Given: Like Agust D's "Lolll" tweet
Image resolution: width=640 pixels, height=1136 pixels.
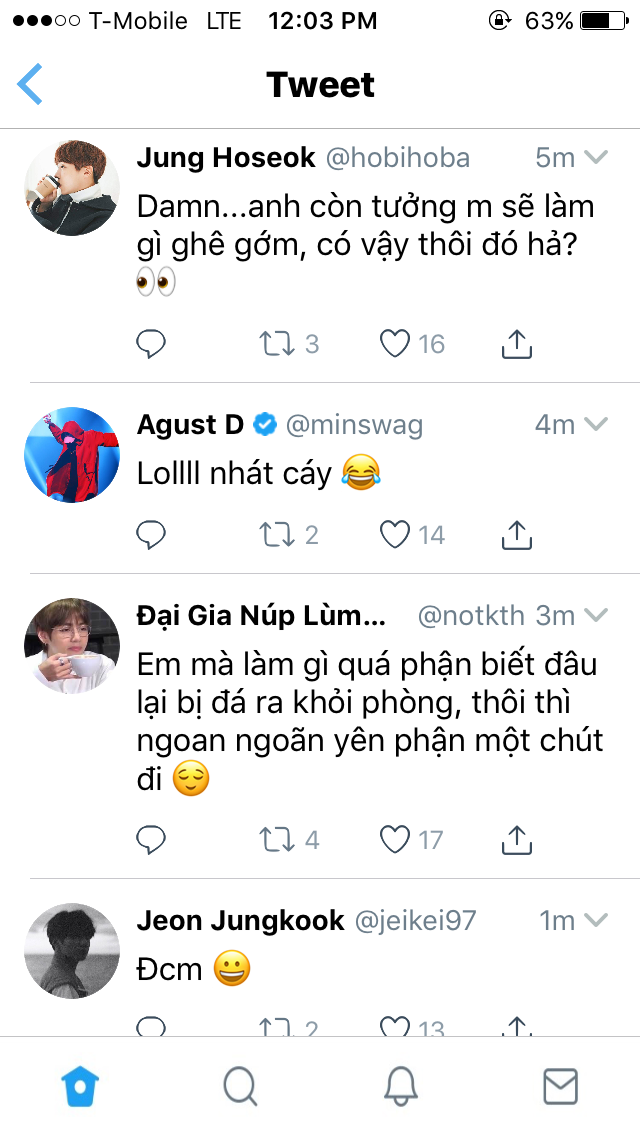Looking at the screenshot, I should coord(396,535).
